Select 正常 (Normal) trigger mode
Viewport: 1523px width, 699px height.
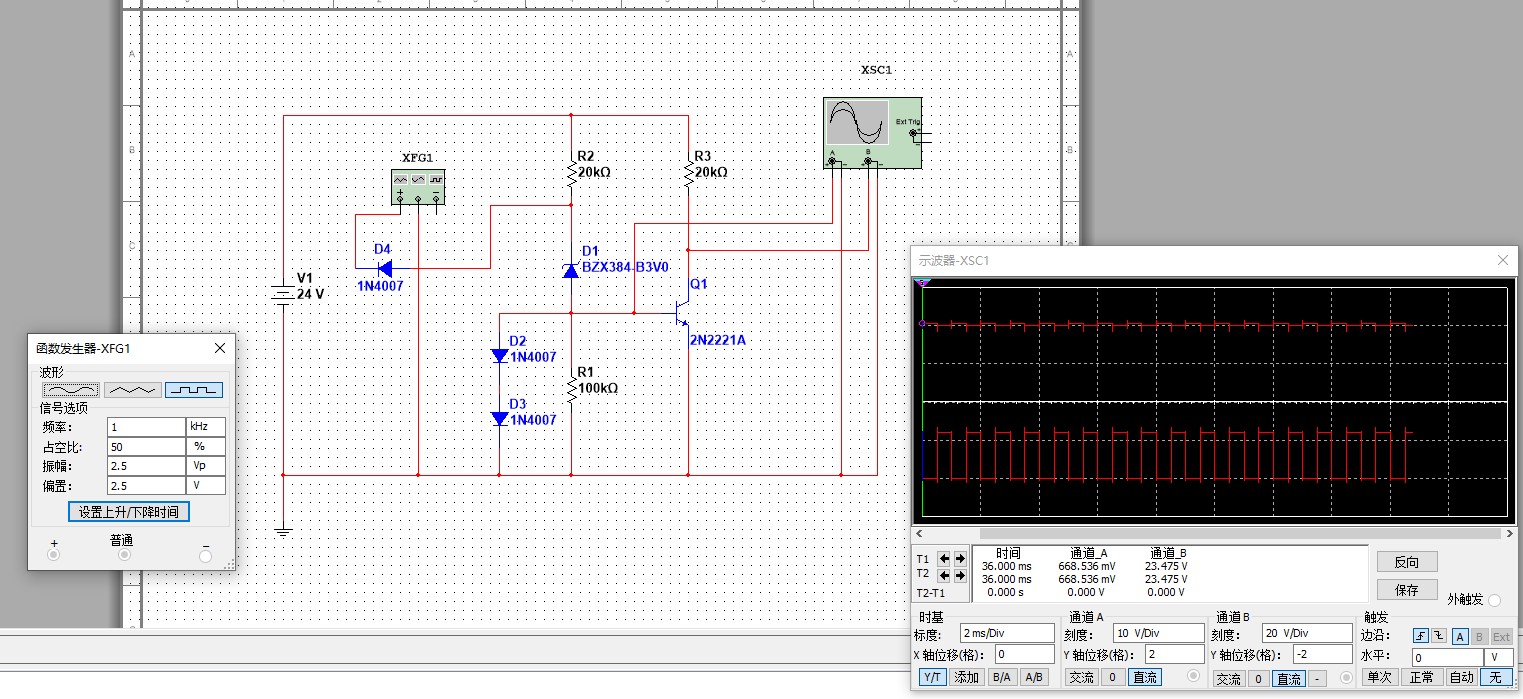[1421, 677]
